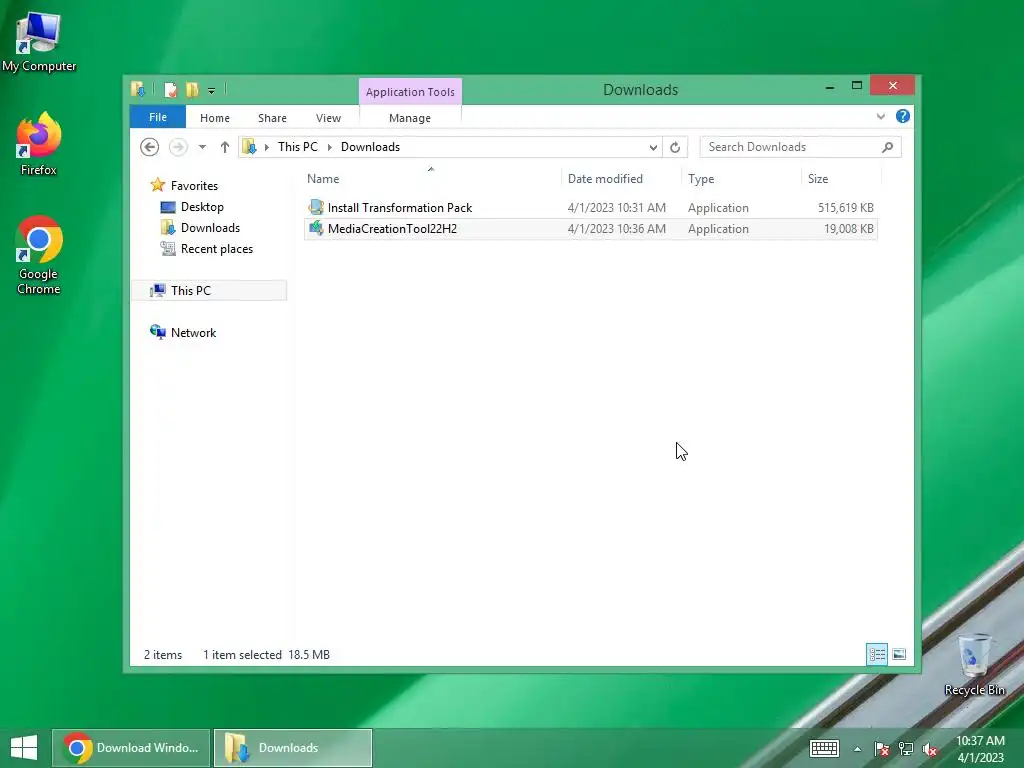This screenshot has width=1024, height=768.
Task: Open the Share ribbon tab
Action: 272,118
